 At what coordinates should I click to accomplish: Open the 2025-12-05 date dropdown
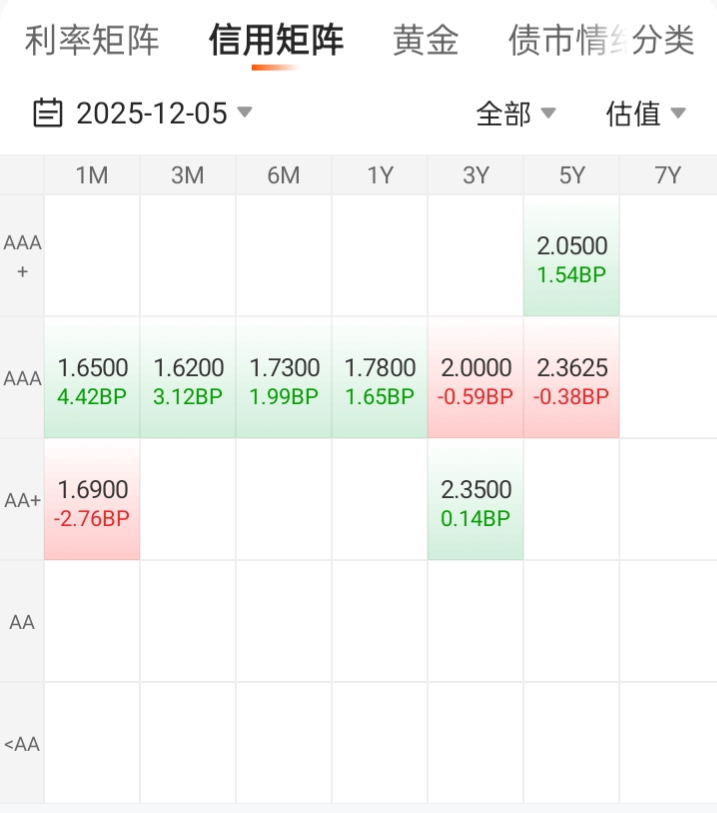pos(152,113)
